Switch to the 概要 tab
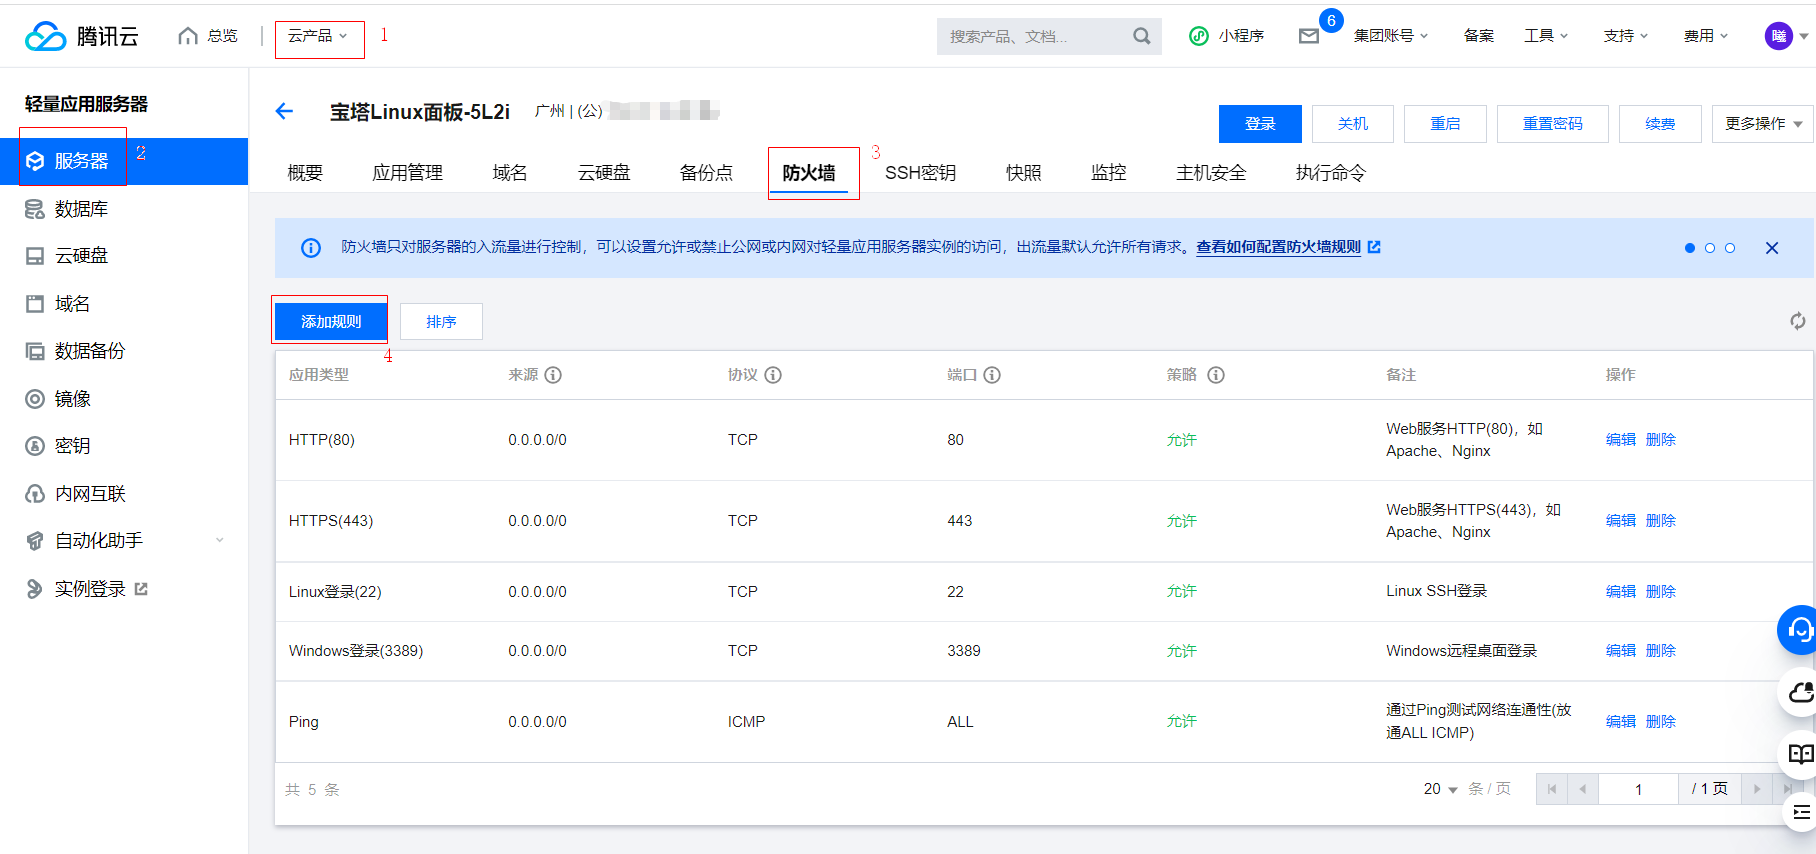The width and height of the screenshot is (1816, 854). [x=305, y=173]
